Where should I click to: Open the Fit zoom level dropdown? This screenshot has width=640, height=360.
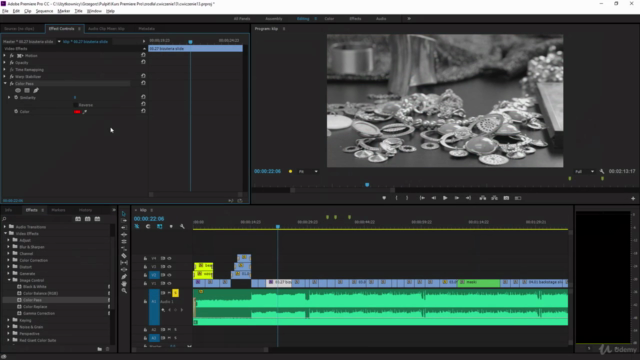(x=308, y=171)
